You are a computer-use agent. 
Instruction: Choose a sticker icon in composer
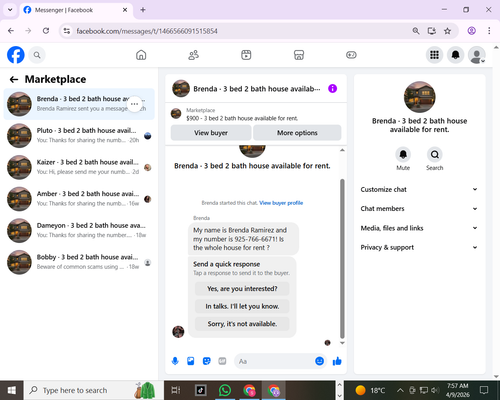click(x=207, y=361)
